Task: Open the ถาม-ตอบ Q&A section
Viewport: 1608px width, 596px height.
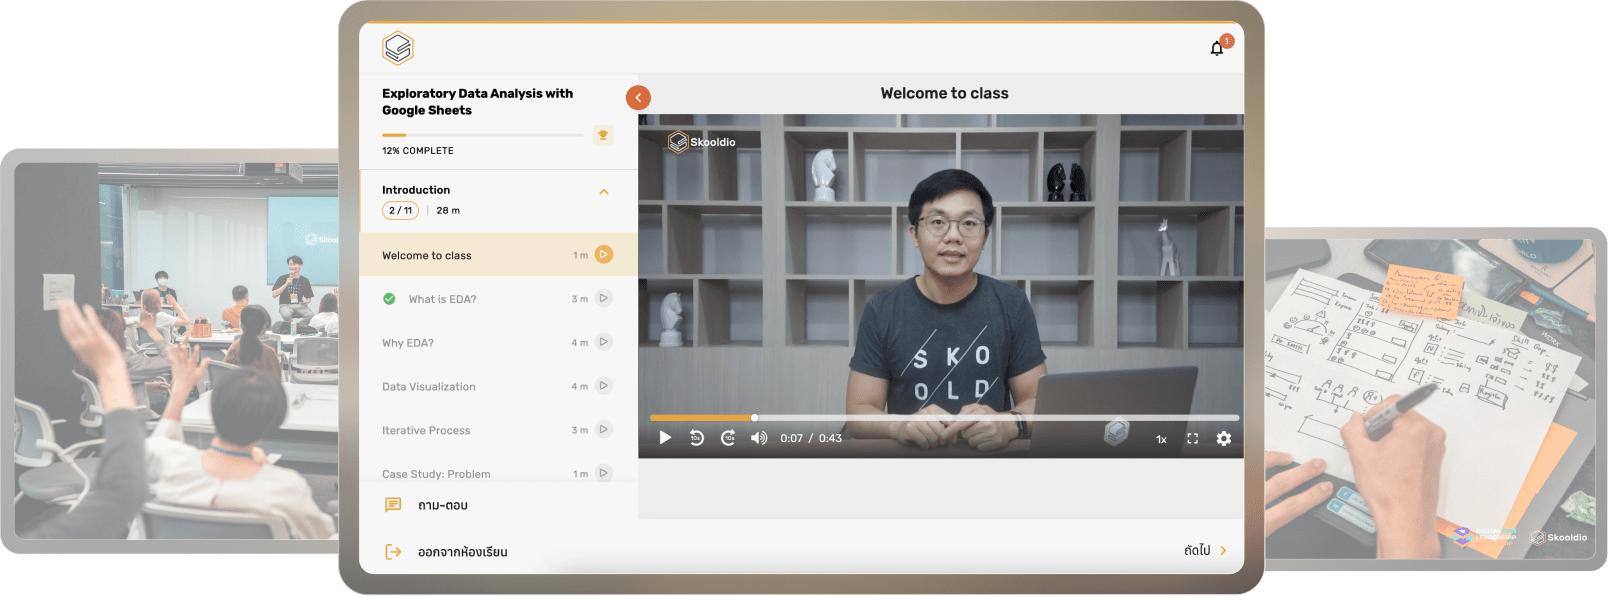Action: click(x=442, y=506)
